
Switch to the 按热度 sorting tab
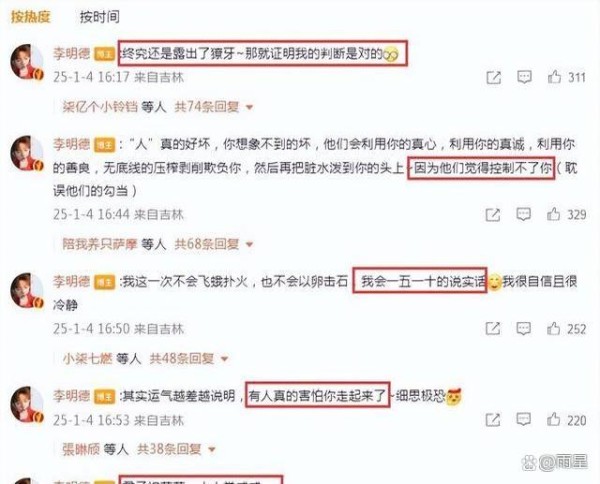pyautogui.click(x=31, y=16)
